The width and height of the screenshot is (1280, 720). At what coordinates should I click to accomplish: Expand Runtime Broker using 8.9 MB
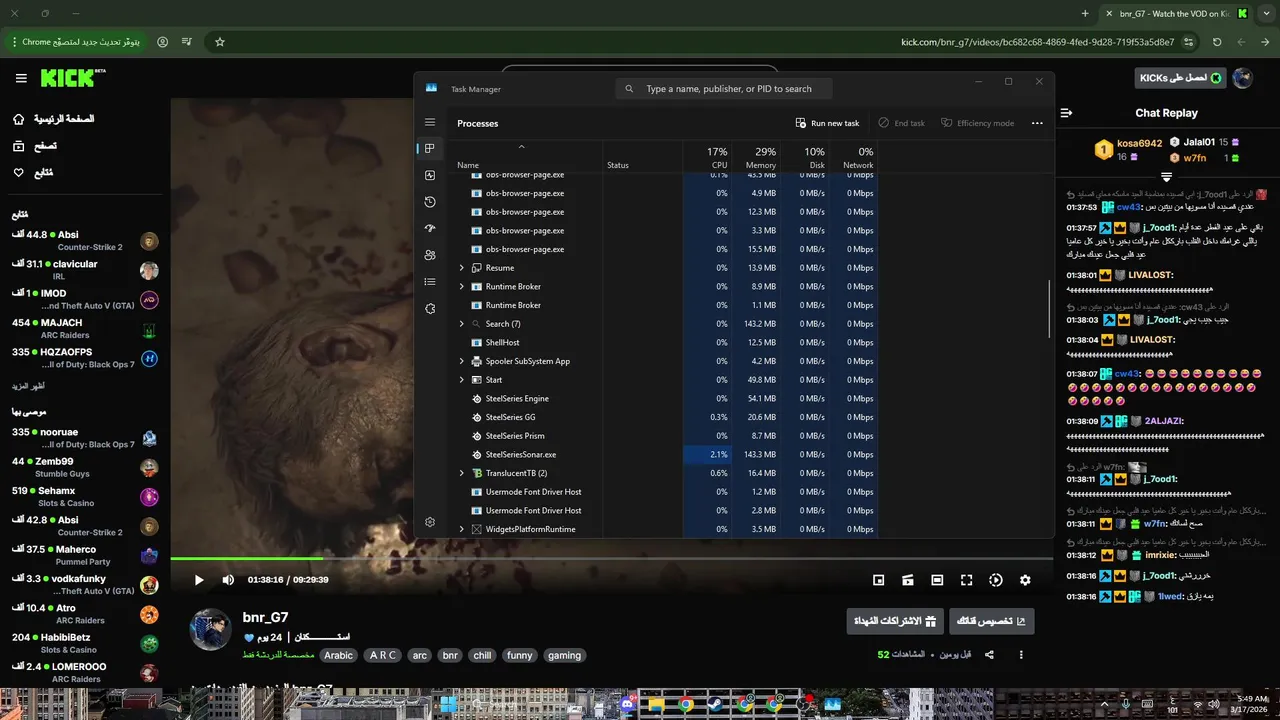point(461,287)
